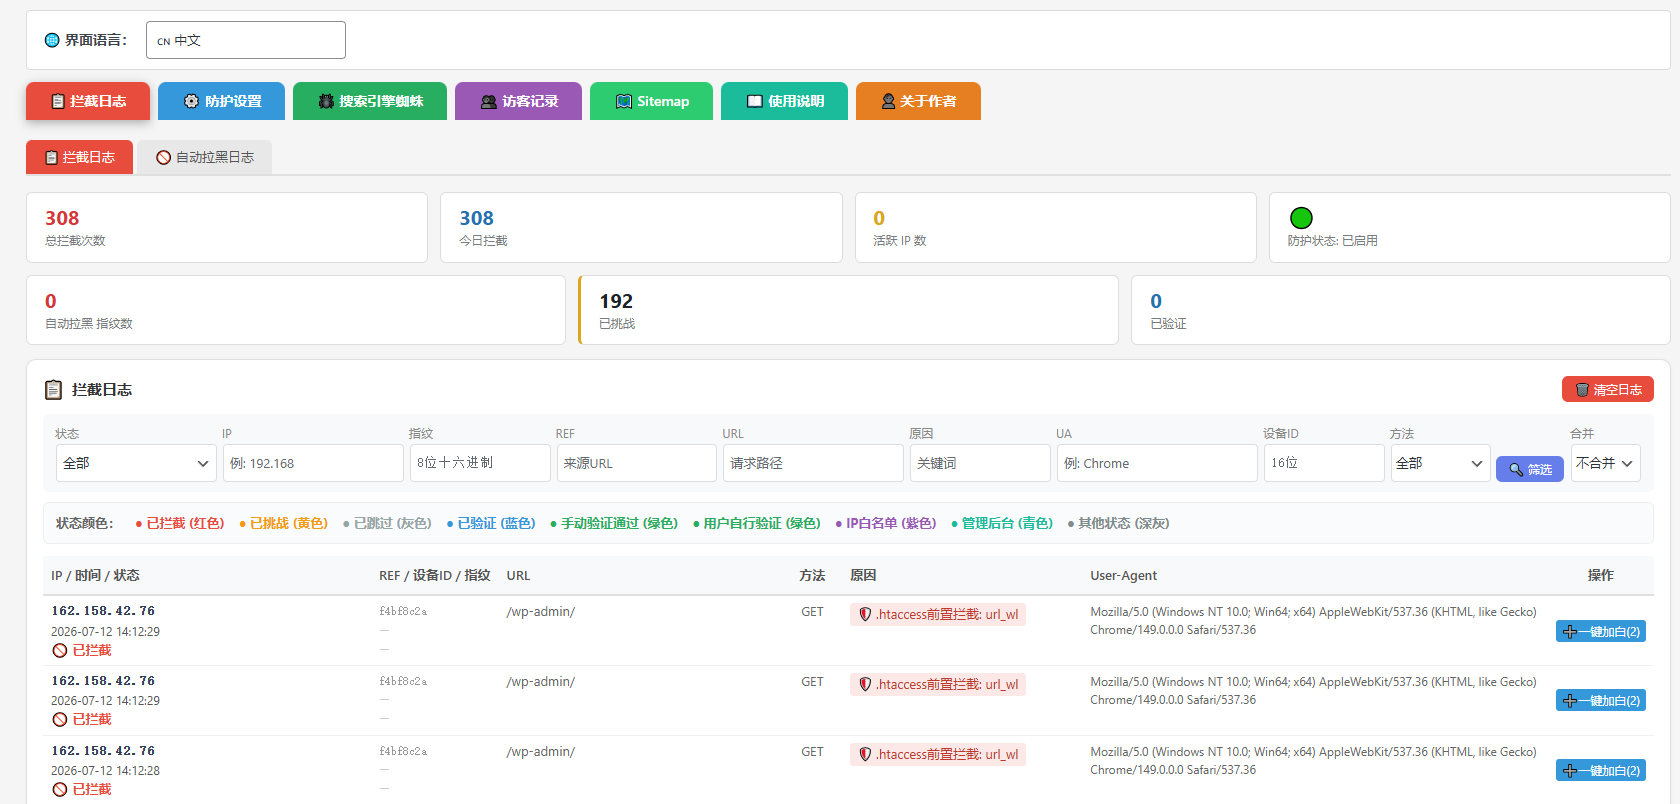Click the magnifier icon in 筛选 button
Viewport: 1680px width, 804px height.
tap(1516, 469)
